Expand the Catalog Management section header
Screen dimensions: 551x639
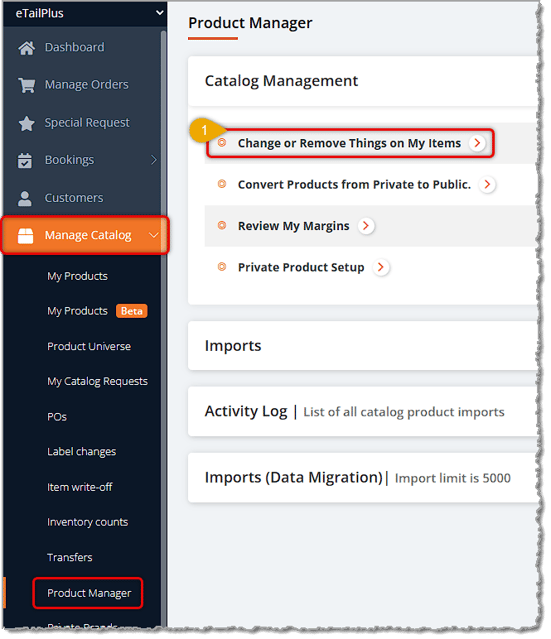[363, 81]
